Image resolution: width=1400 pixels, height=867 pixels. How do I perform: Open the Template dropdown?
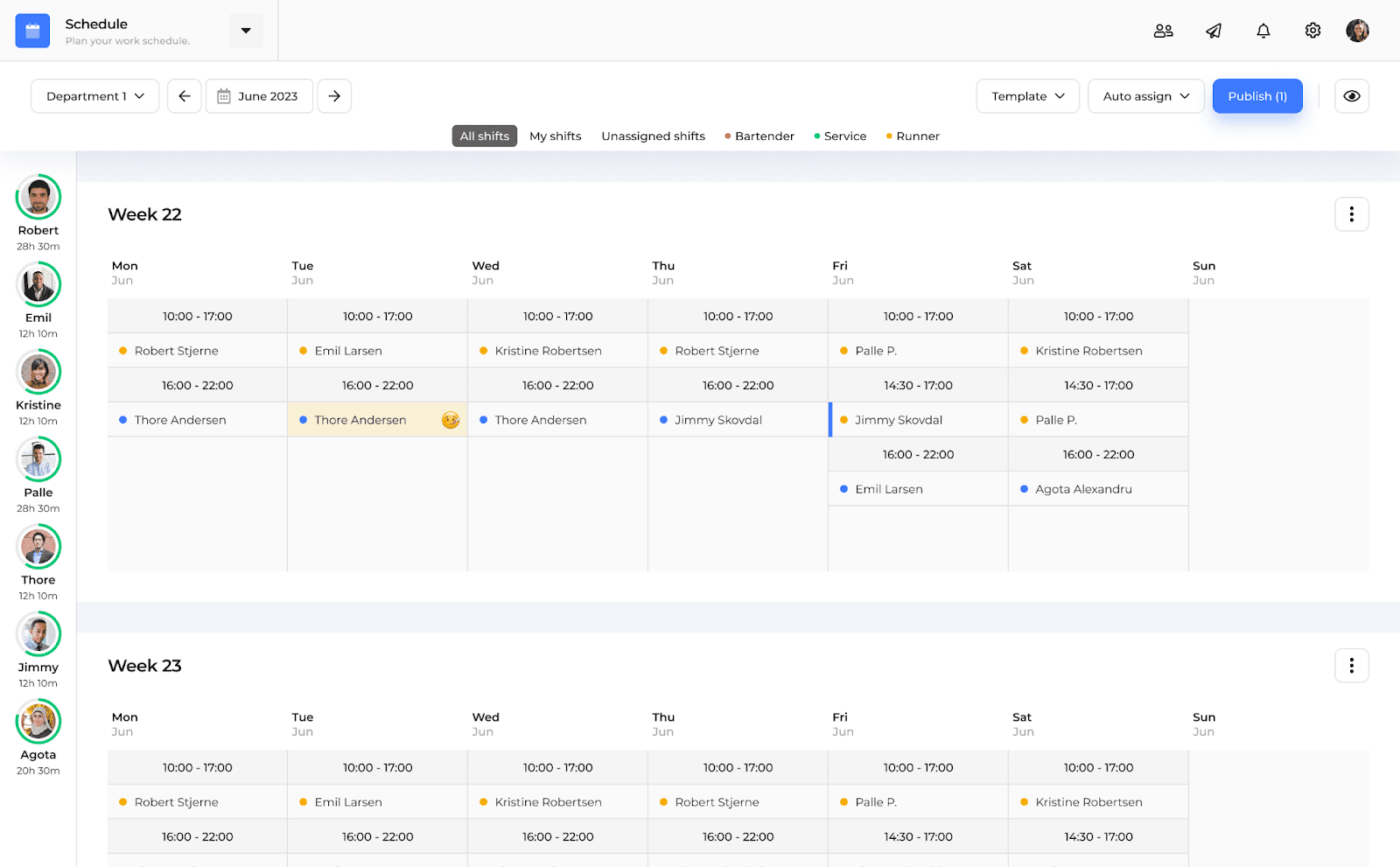click(1028, 96)
